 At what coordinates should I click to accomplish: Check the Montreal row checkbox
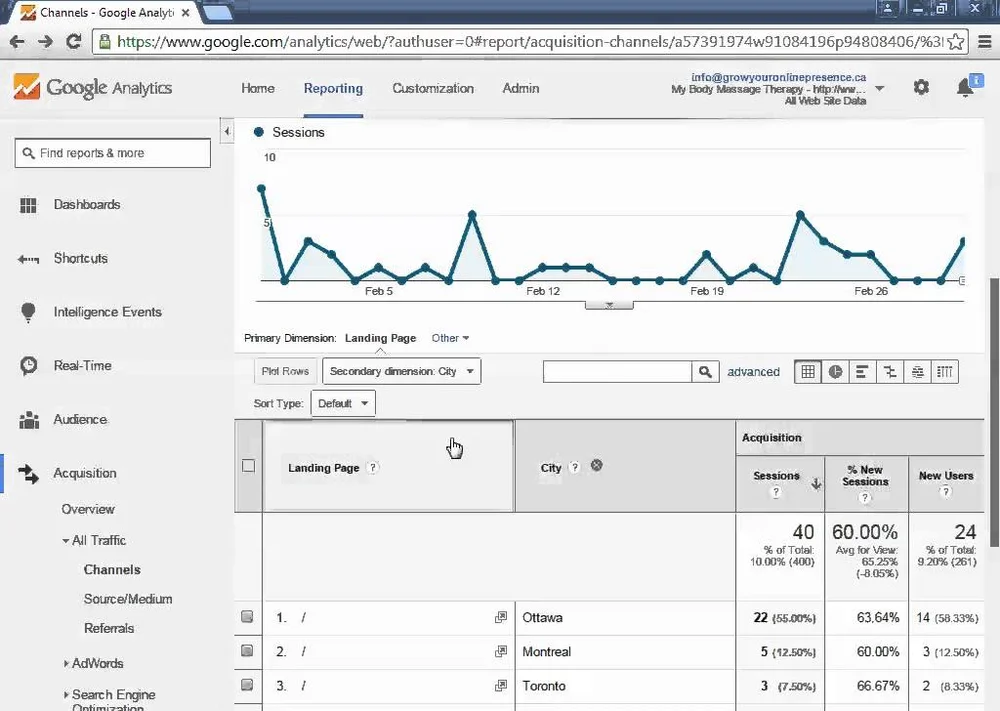[x=247, y=650]
